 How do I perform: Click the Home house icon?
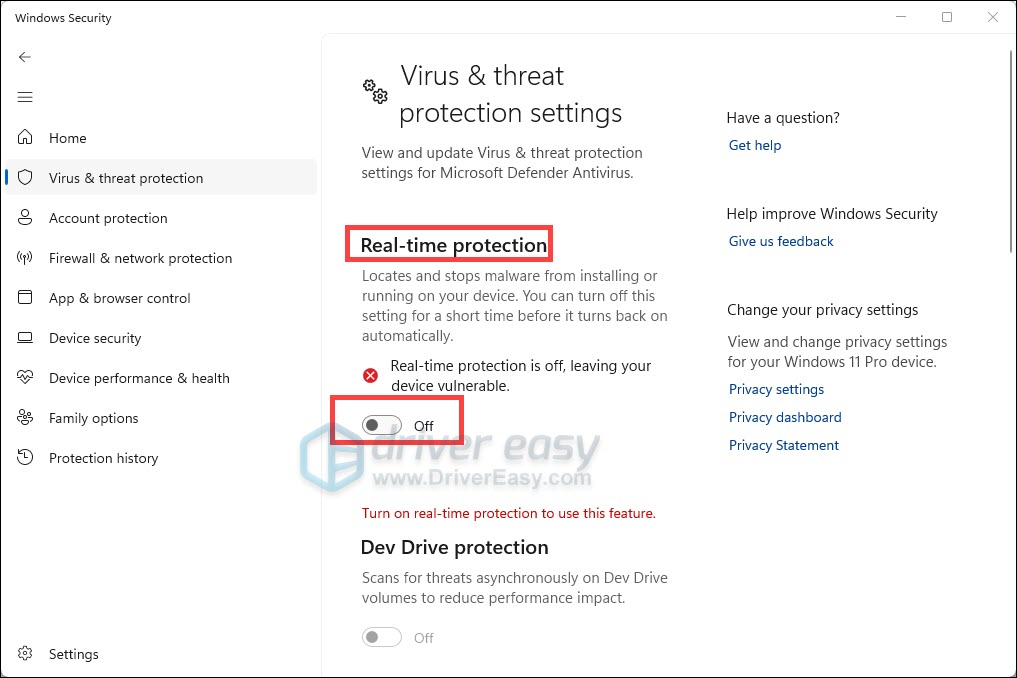pos(26,138)
